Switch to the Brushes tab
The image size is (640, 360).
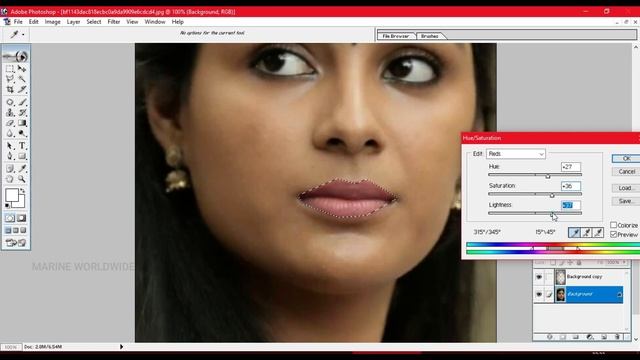430,36
